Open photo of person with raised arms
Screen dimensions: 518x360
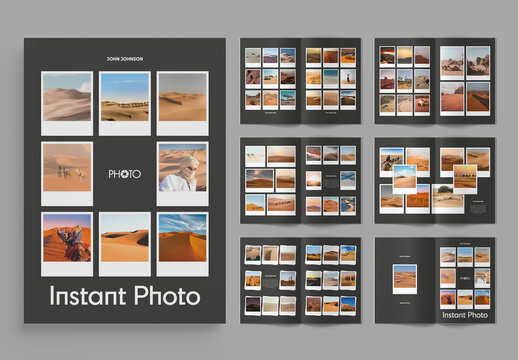348,79
